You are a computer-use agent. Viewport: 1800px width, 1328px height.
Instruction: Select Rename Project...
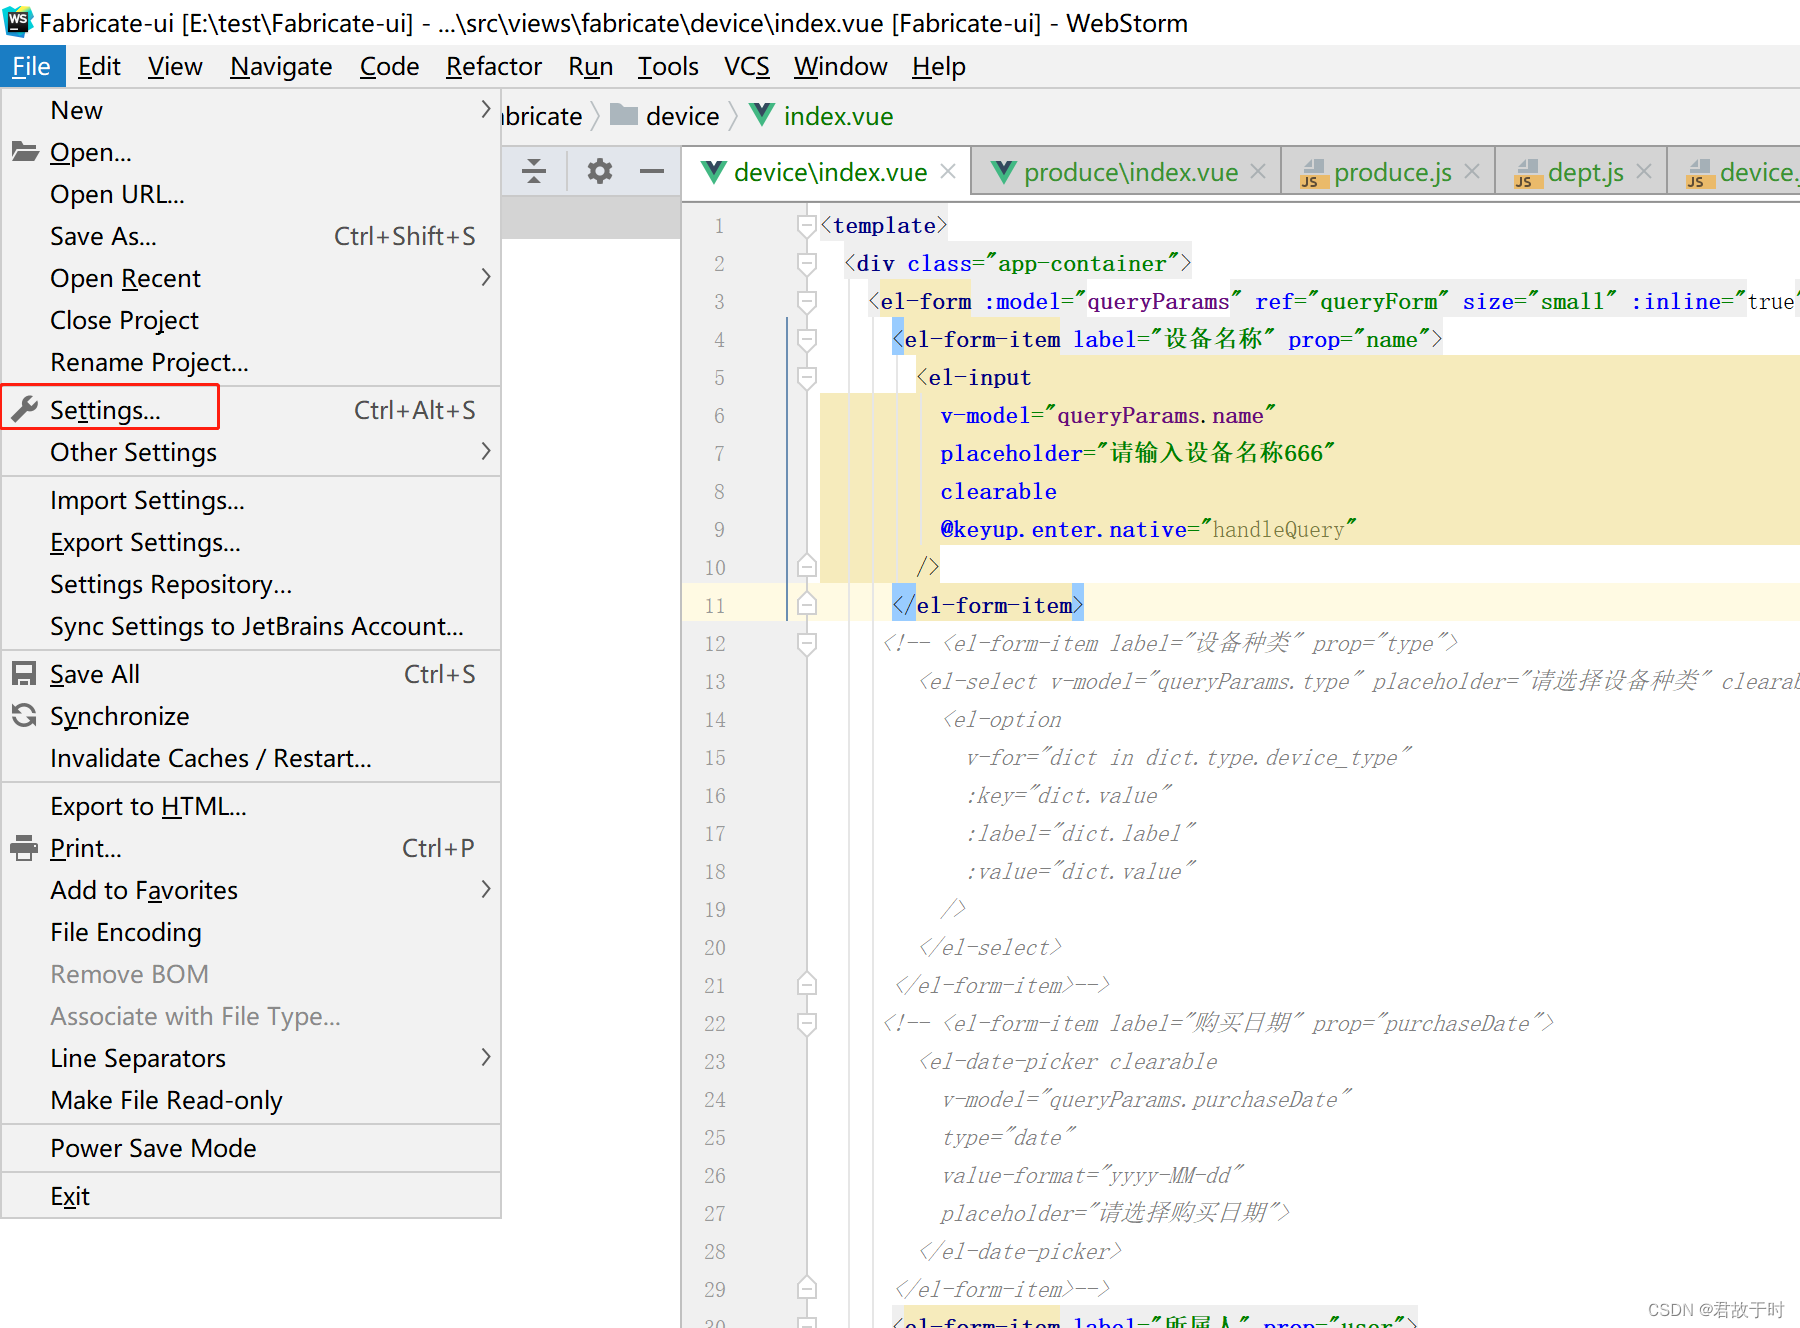pyautogui.click(x=250, y=362)
